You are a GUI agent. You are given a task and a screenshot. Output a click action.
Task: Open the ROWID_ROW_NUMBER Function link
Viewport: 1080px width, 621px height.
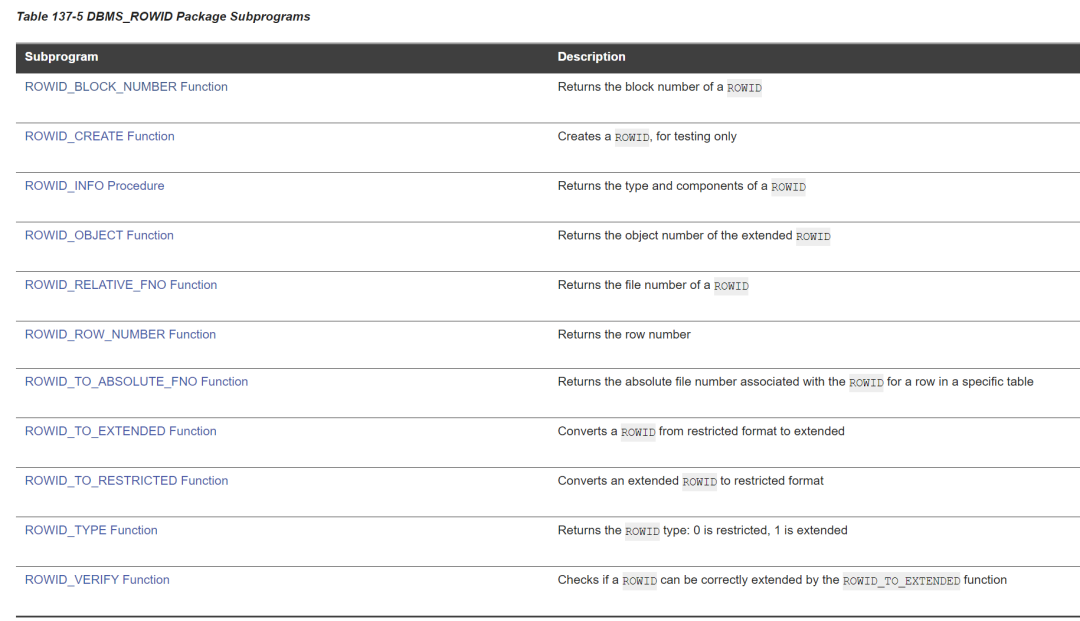pyautogui.click(x=120, y=334)
